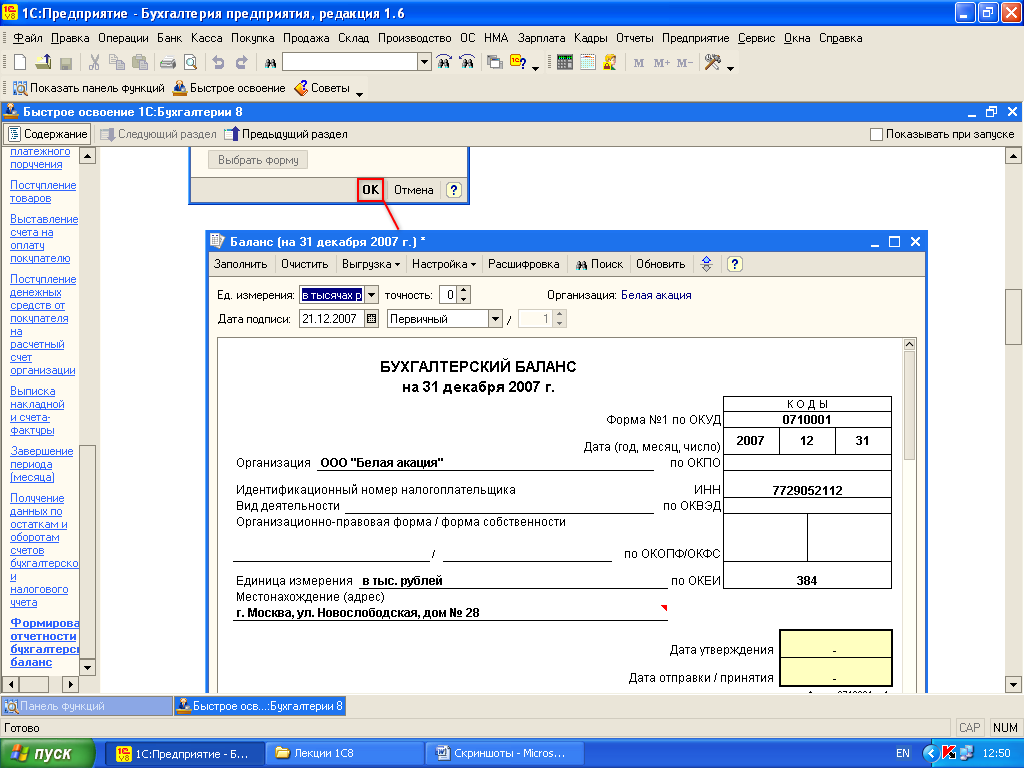Expand Ед. измерения dropdown arrow
The height and width of the screenshot is (768, 1024).
click(x=371, y=295)
